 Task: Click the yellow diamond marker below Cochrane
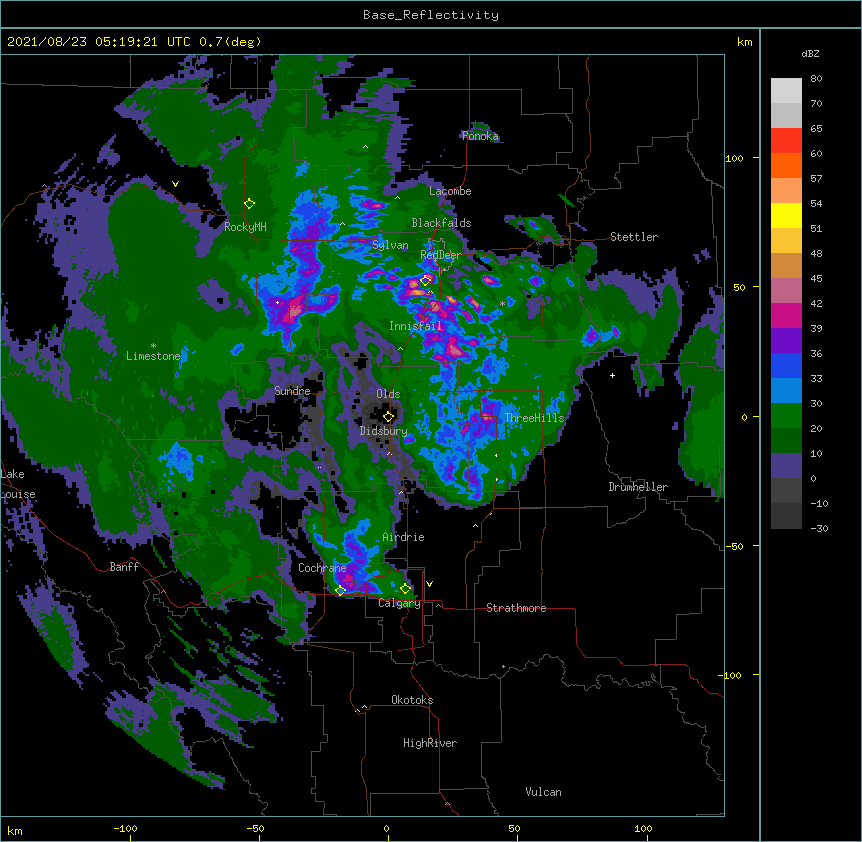point(340,590)
